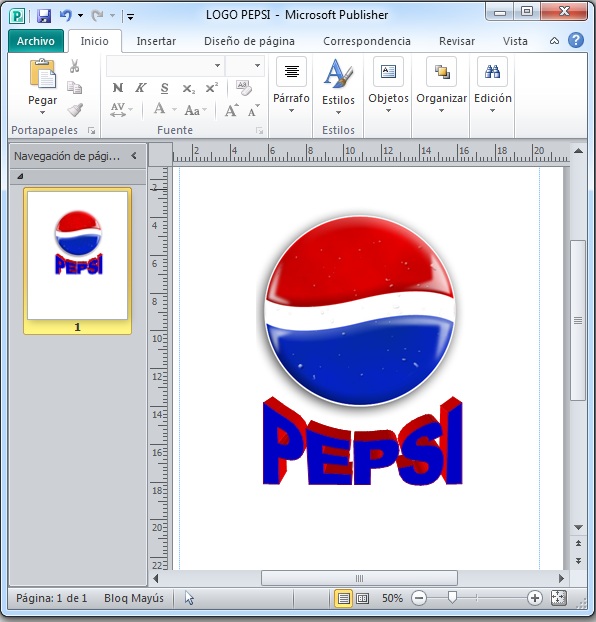
Task: Open the Párrafo menu button
Action: pos(291,86)
